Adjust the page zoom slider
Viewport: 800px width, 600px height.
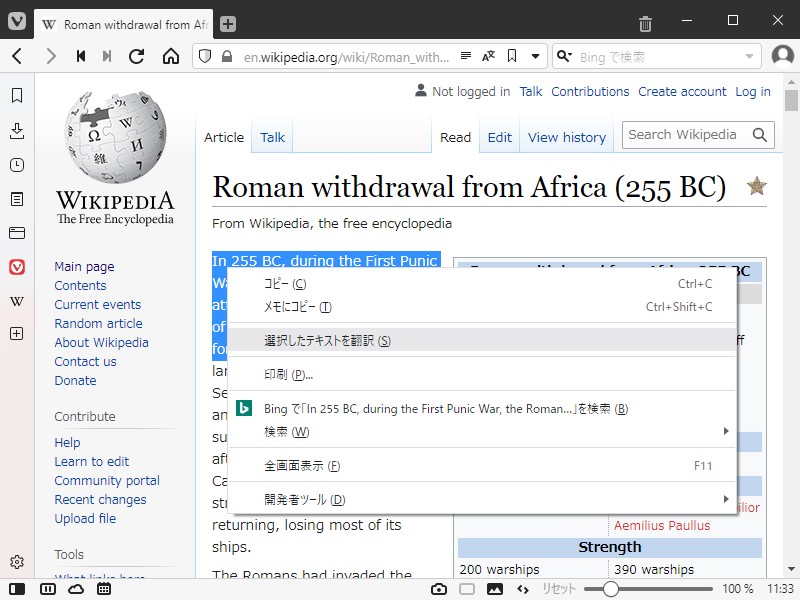pos(610,589)
